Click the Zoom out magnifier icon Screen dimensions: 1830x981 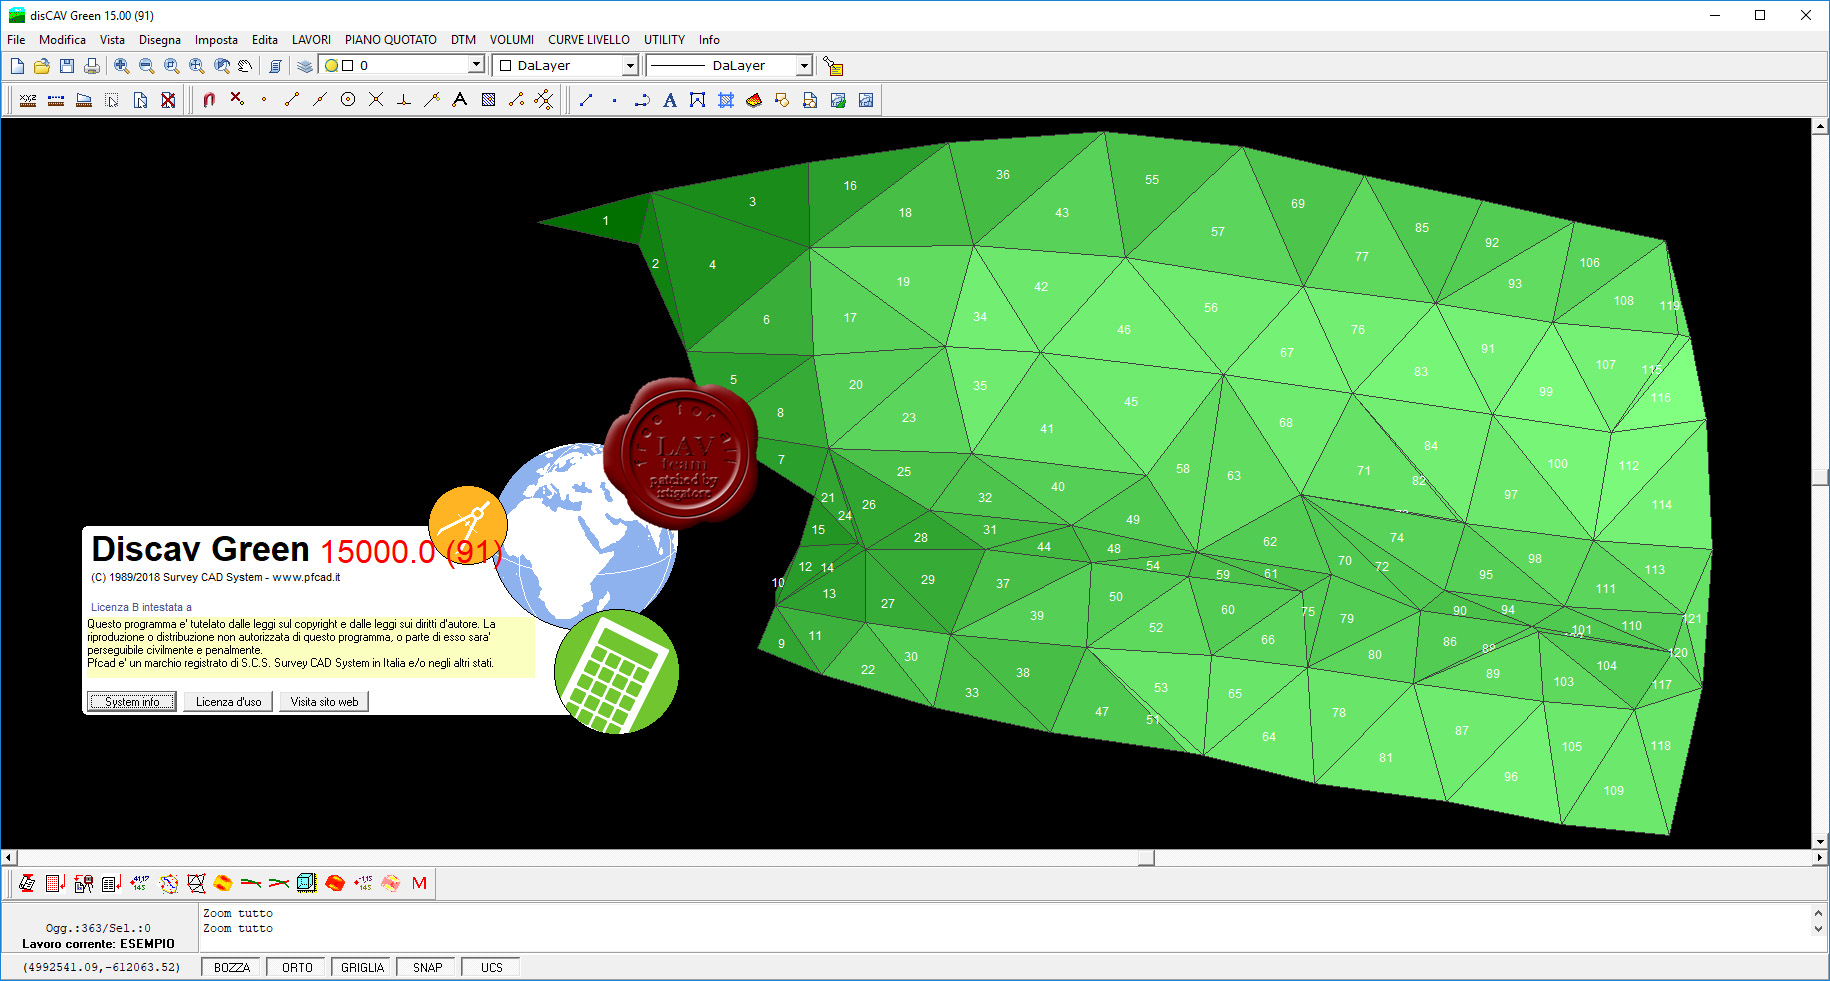[146, 66]
